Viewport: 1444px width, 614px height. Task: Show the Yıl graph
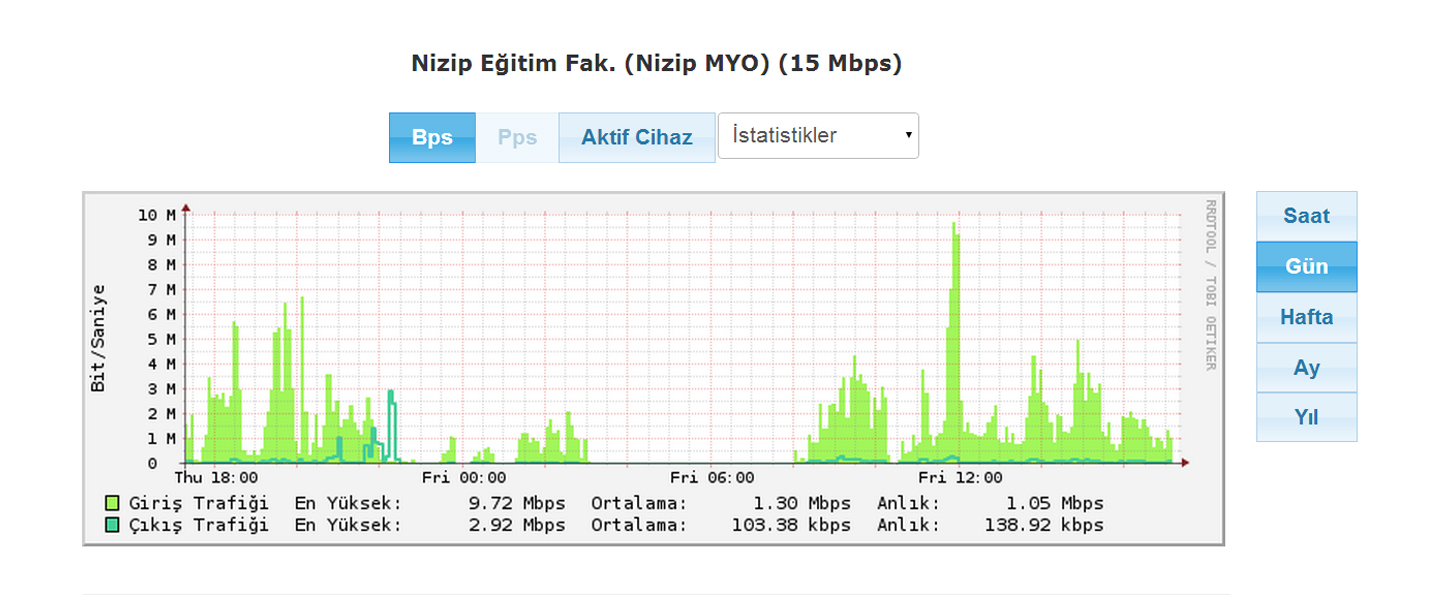[x=1306, y=417]
